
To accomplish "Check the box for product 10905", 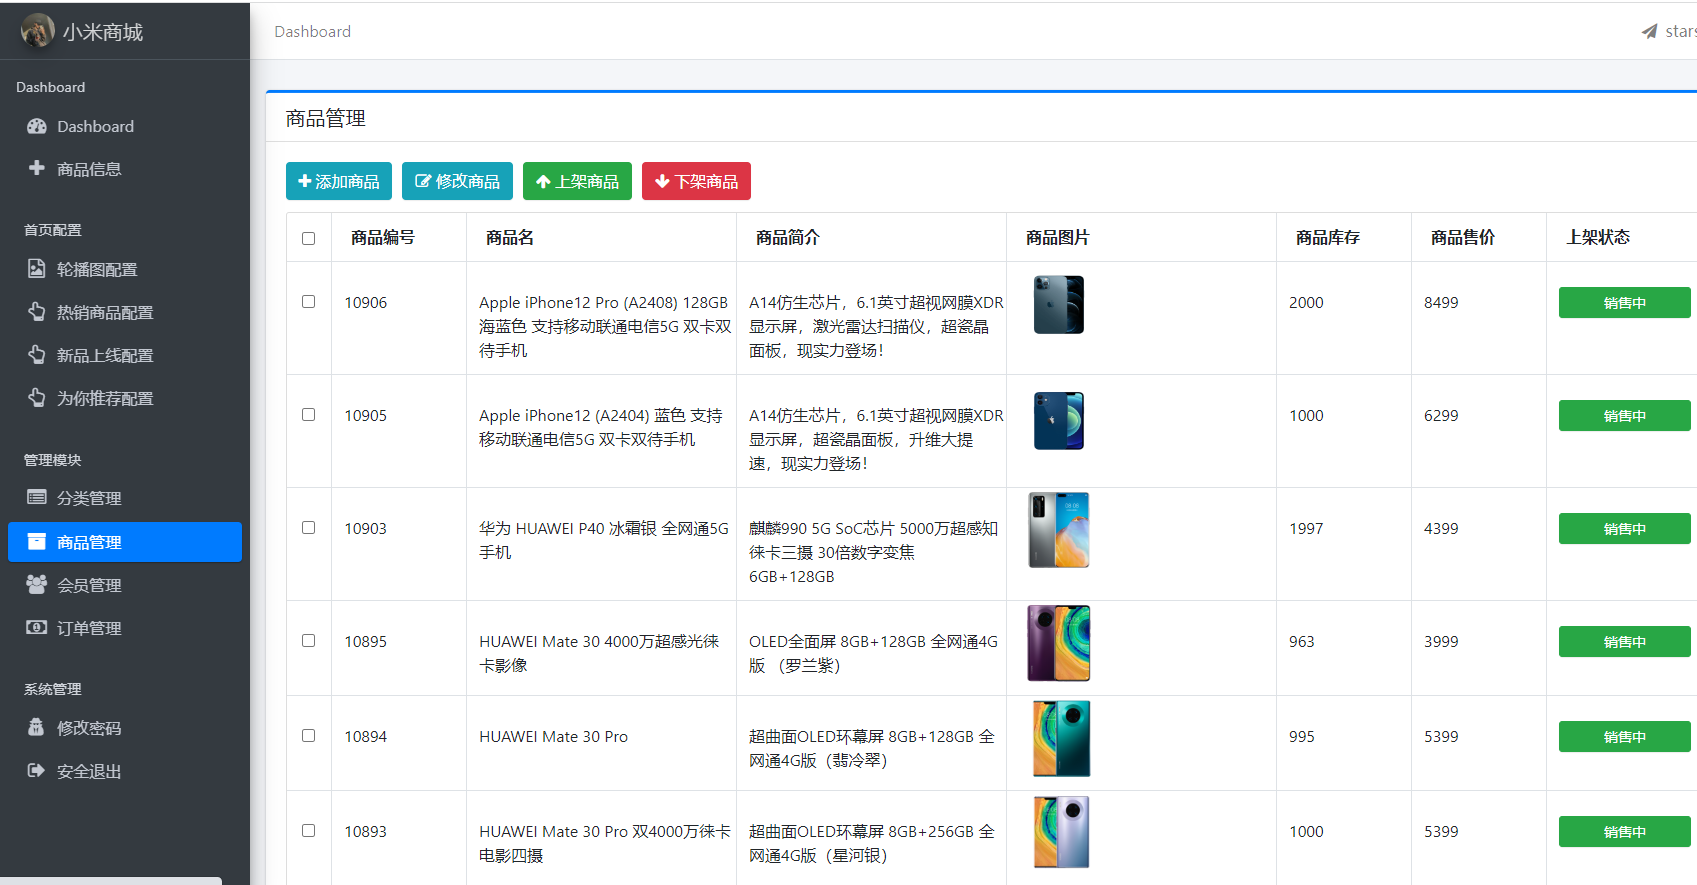I will 308,415.
